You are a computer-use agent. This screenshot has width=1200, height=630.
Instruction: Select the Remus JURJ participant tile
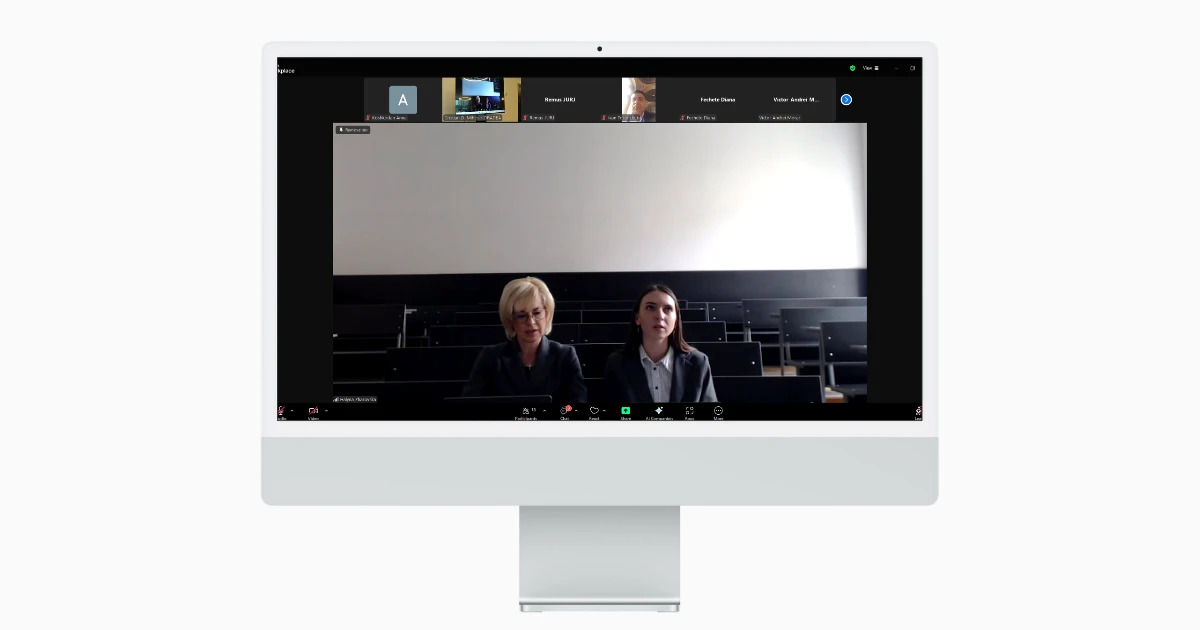click(560, 100)
